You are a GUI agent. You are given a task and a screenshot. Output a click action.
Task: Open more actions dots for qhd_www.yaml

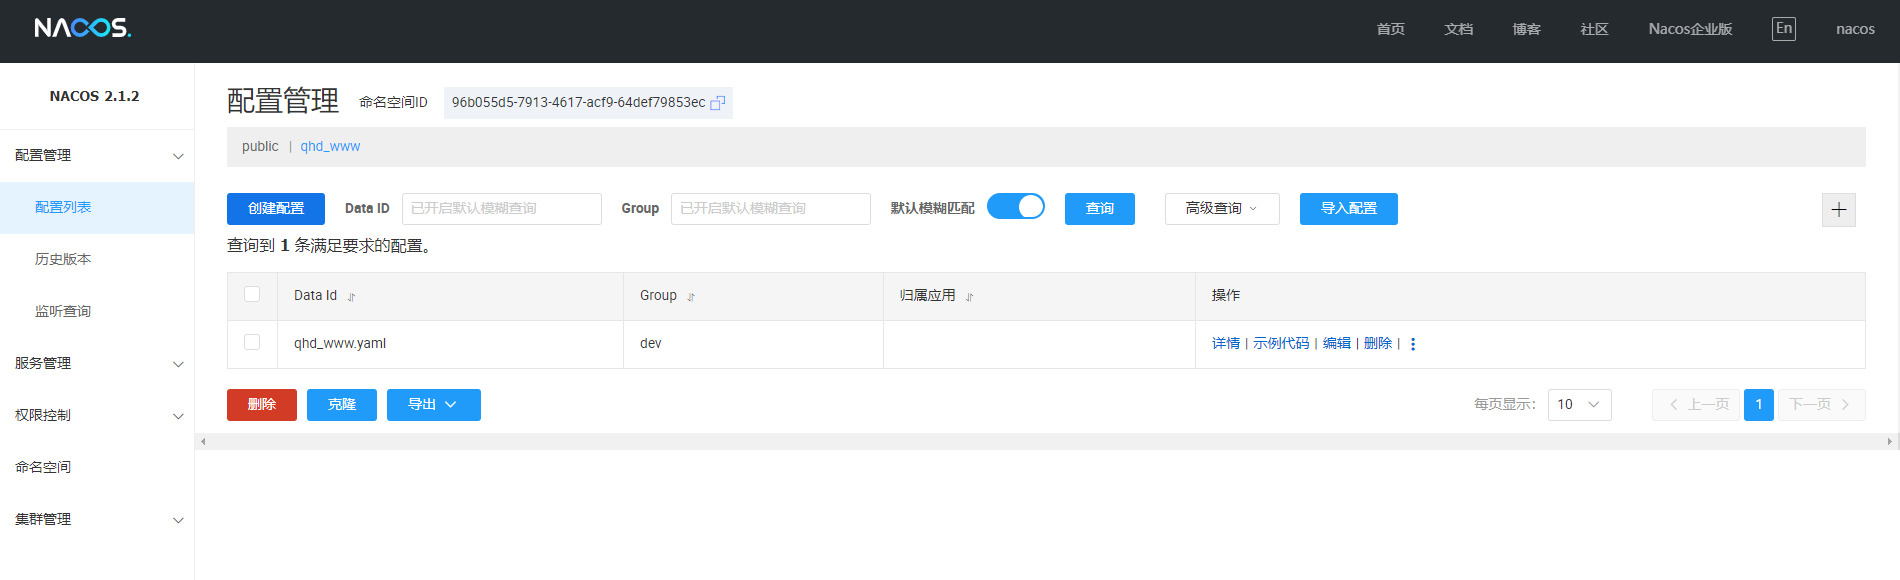pos(1413,344)
